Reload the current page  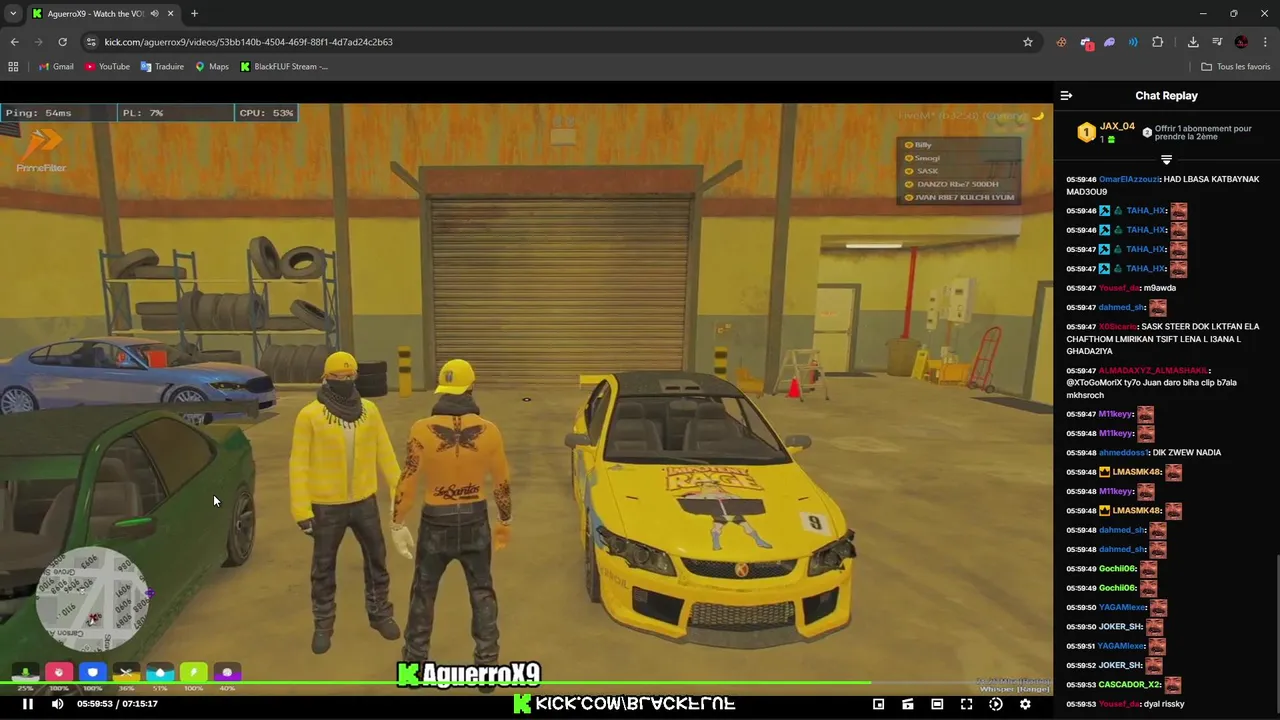pos(62,42)
